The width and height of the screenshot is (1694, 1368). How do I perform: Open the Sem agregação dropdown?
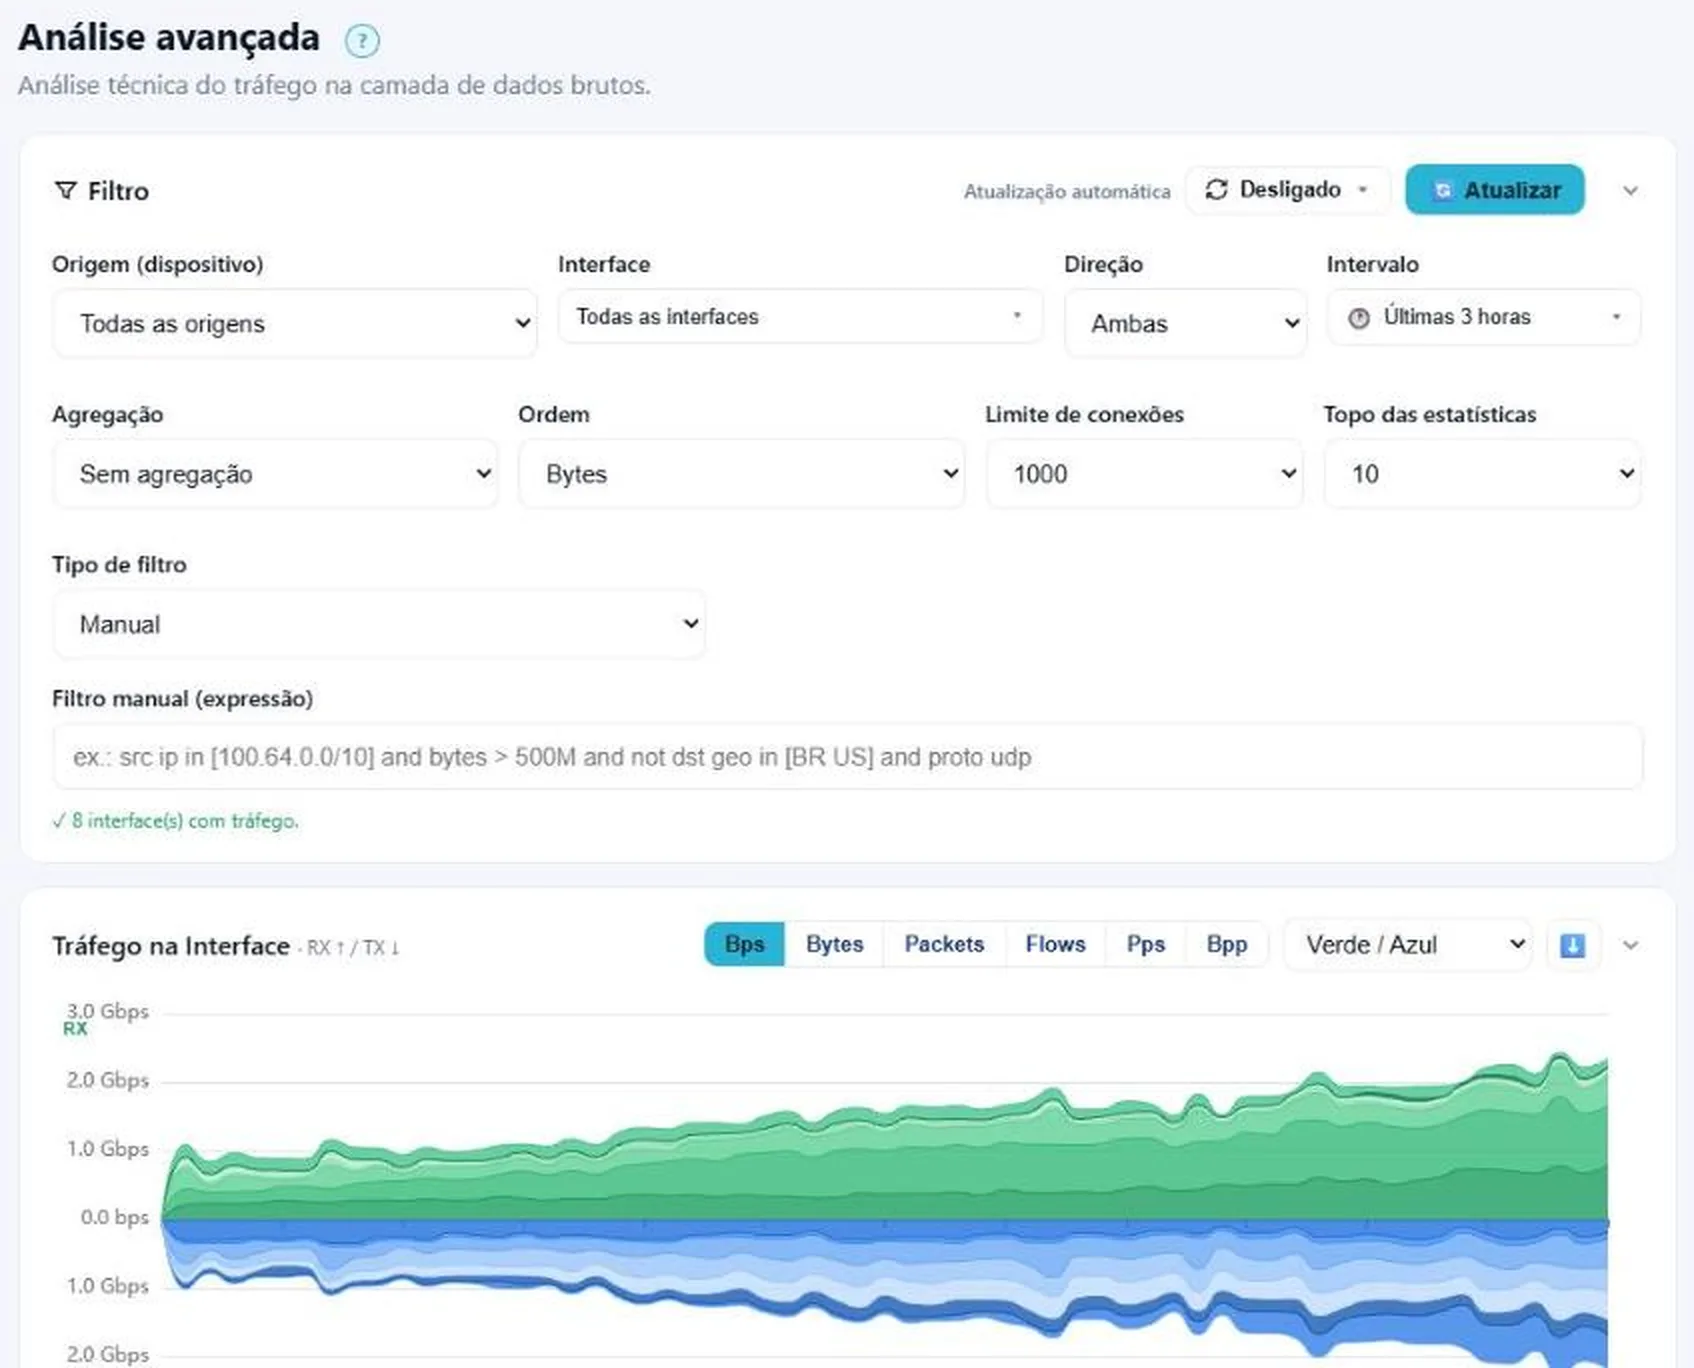(275, 473)
